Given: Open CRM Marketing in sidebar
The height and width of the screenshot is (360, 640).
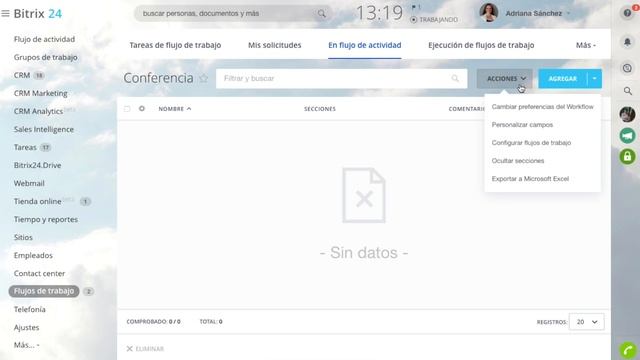Looking at the screenshot, I should click(x=40, y=93).
